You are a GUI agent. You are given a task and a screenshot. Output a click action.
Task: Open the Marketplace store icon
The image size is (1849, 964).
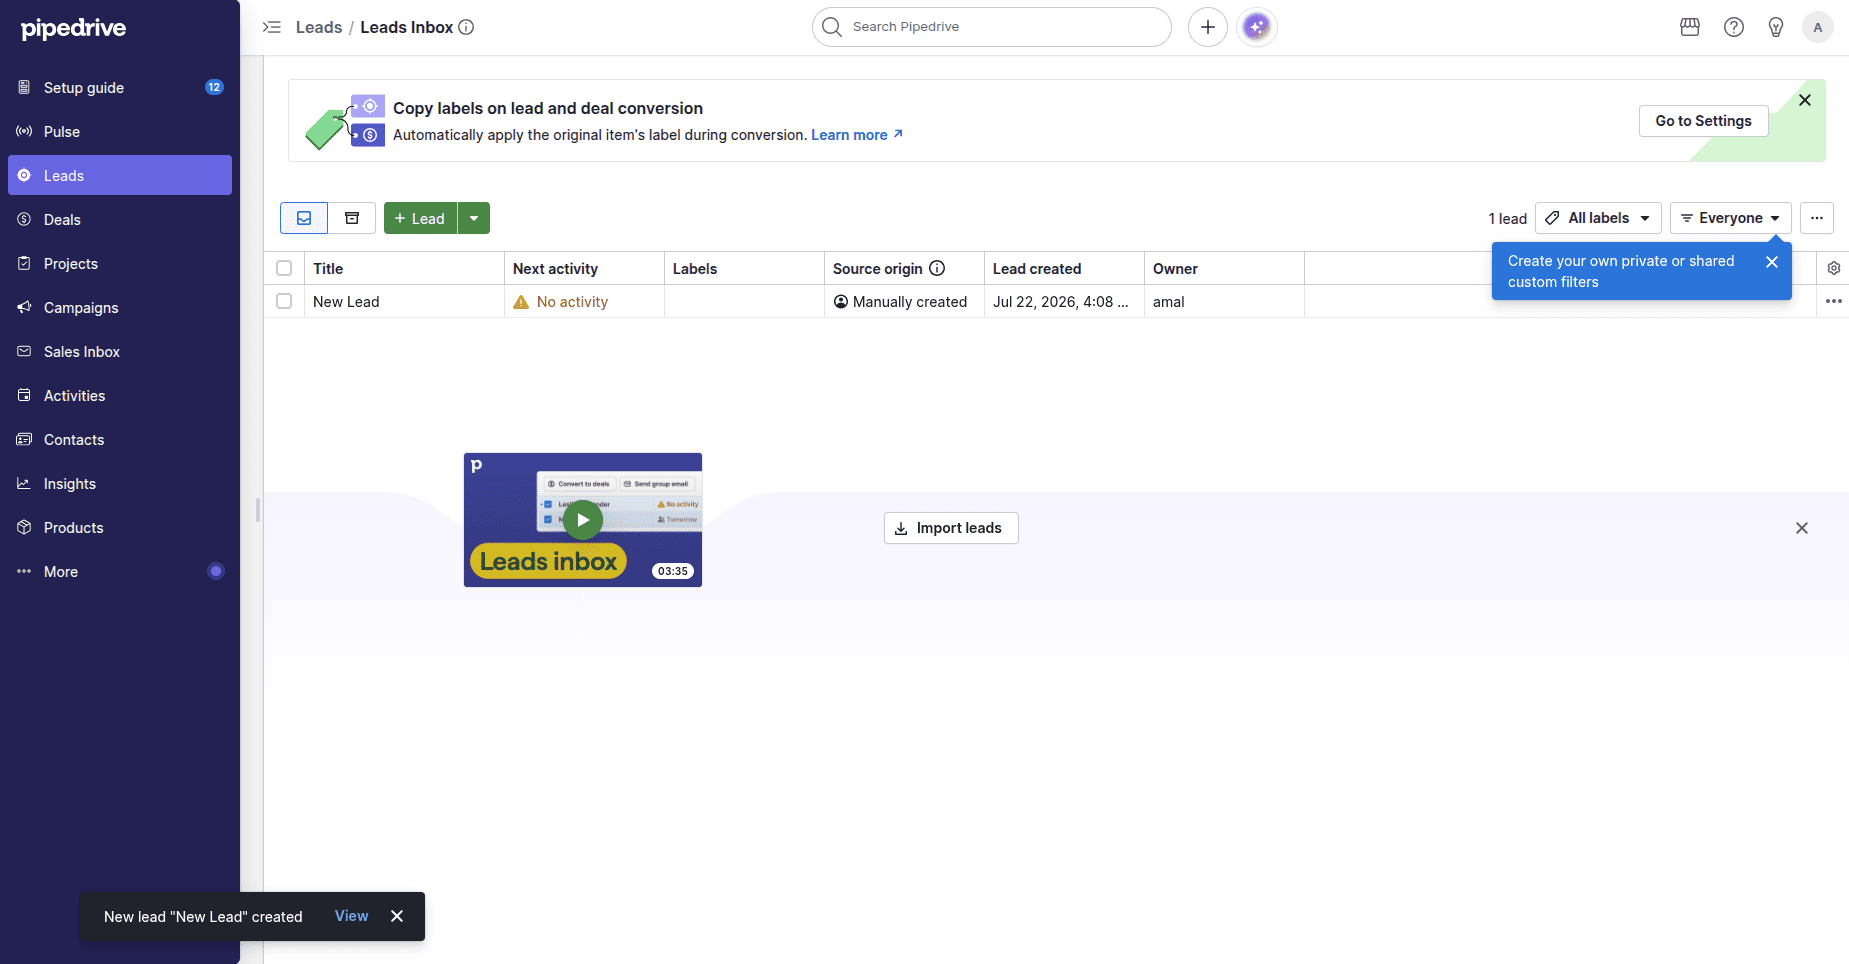pyautogui.click(x=1690, y=27)
